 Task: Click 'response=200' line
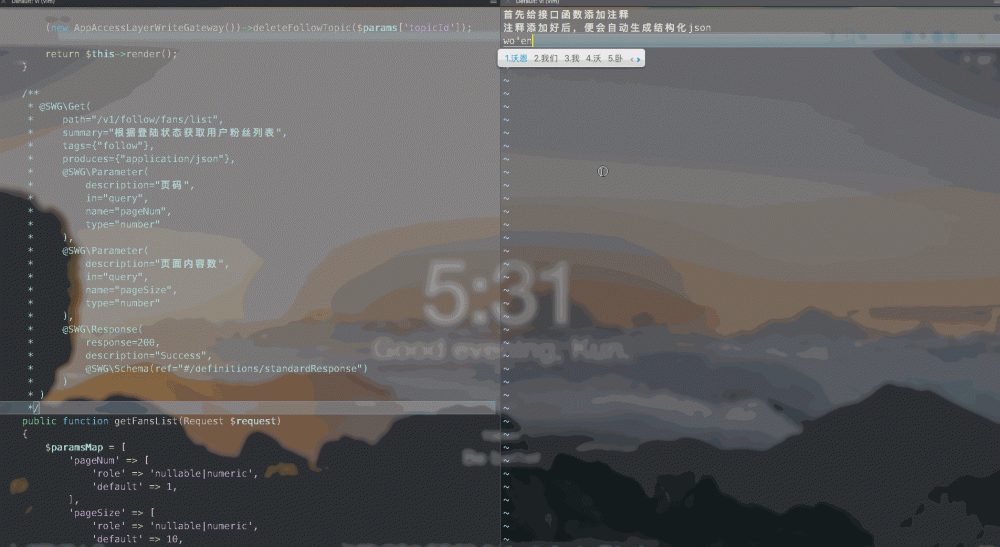[122, 342]
